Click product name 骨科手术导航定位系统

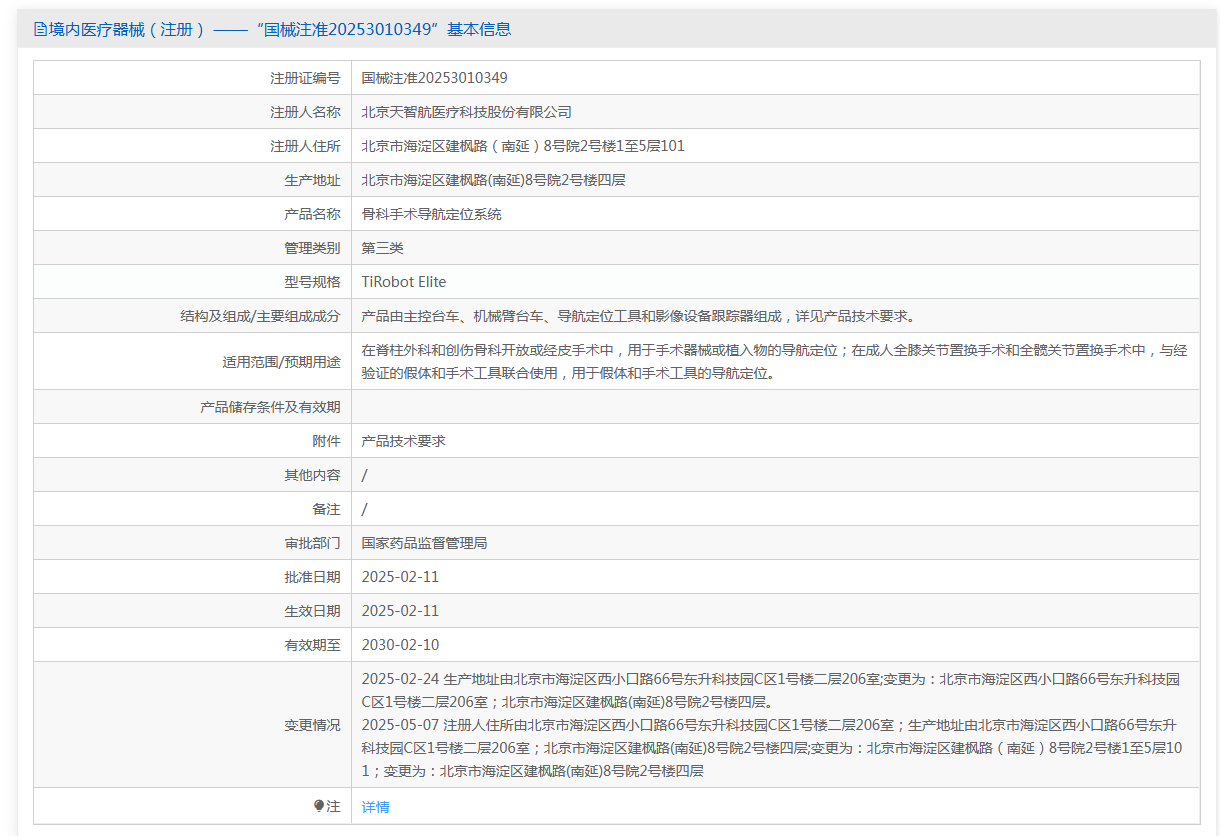[x=431, y=214]
